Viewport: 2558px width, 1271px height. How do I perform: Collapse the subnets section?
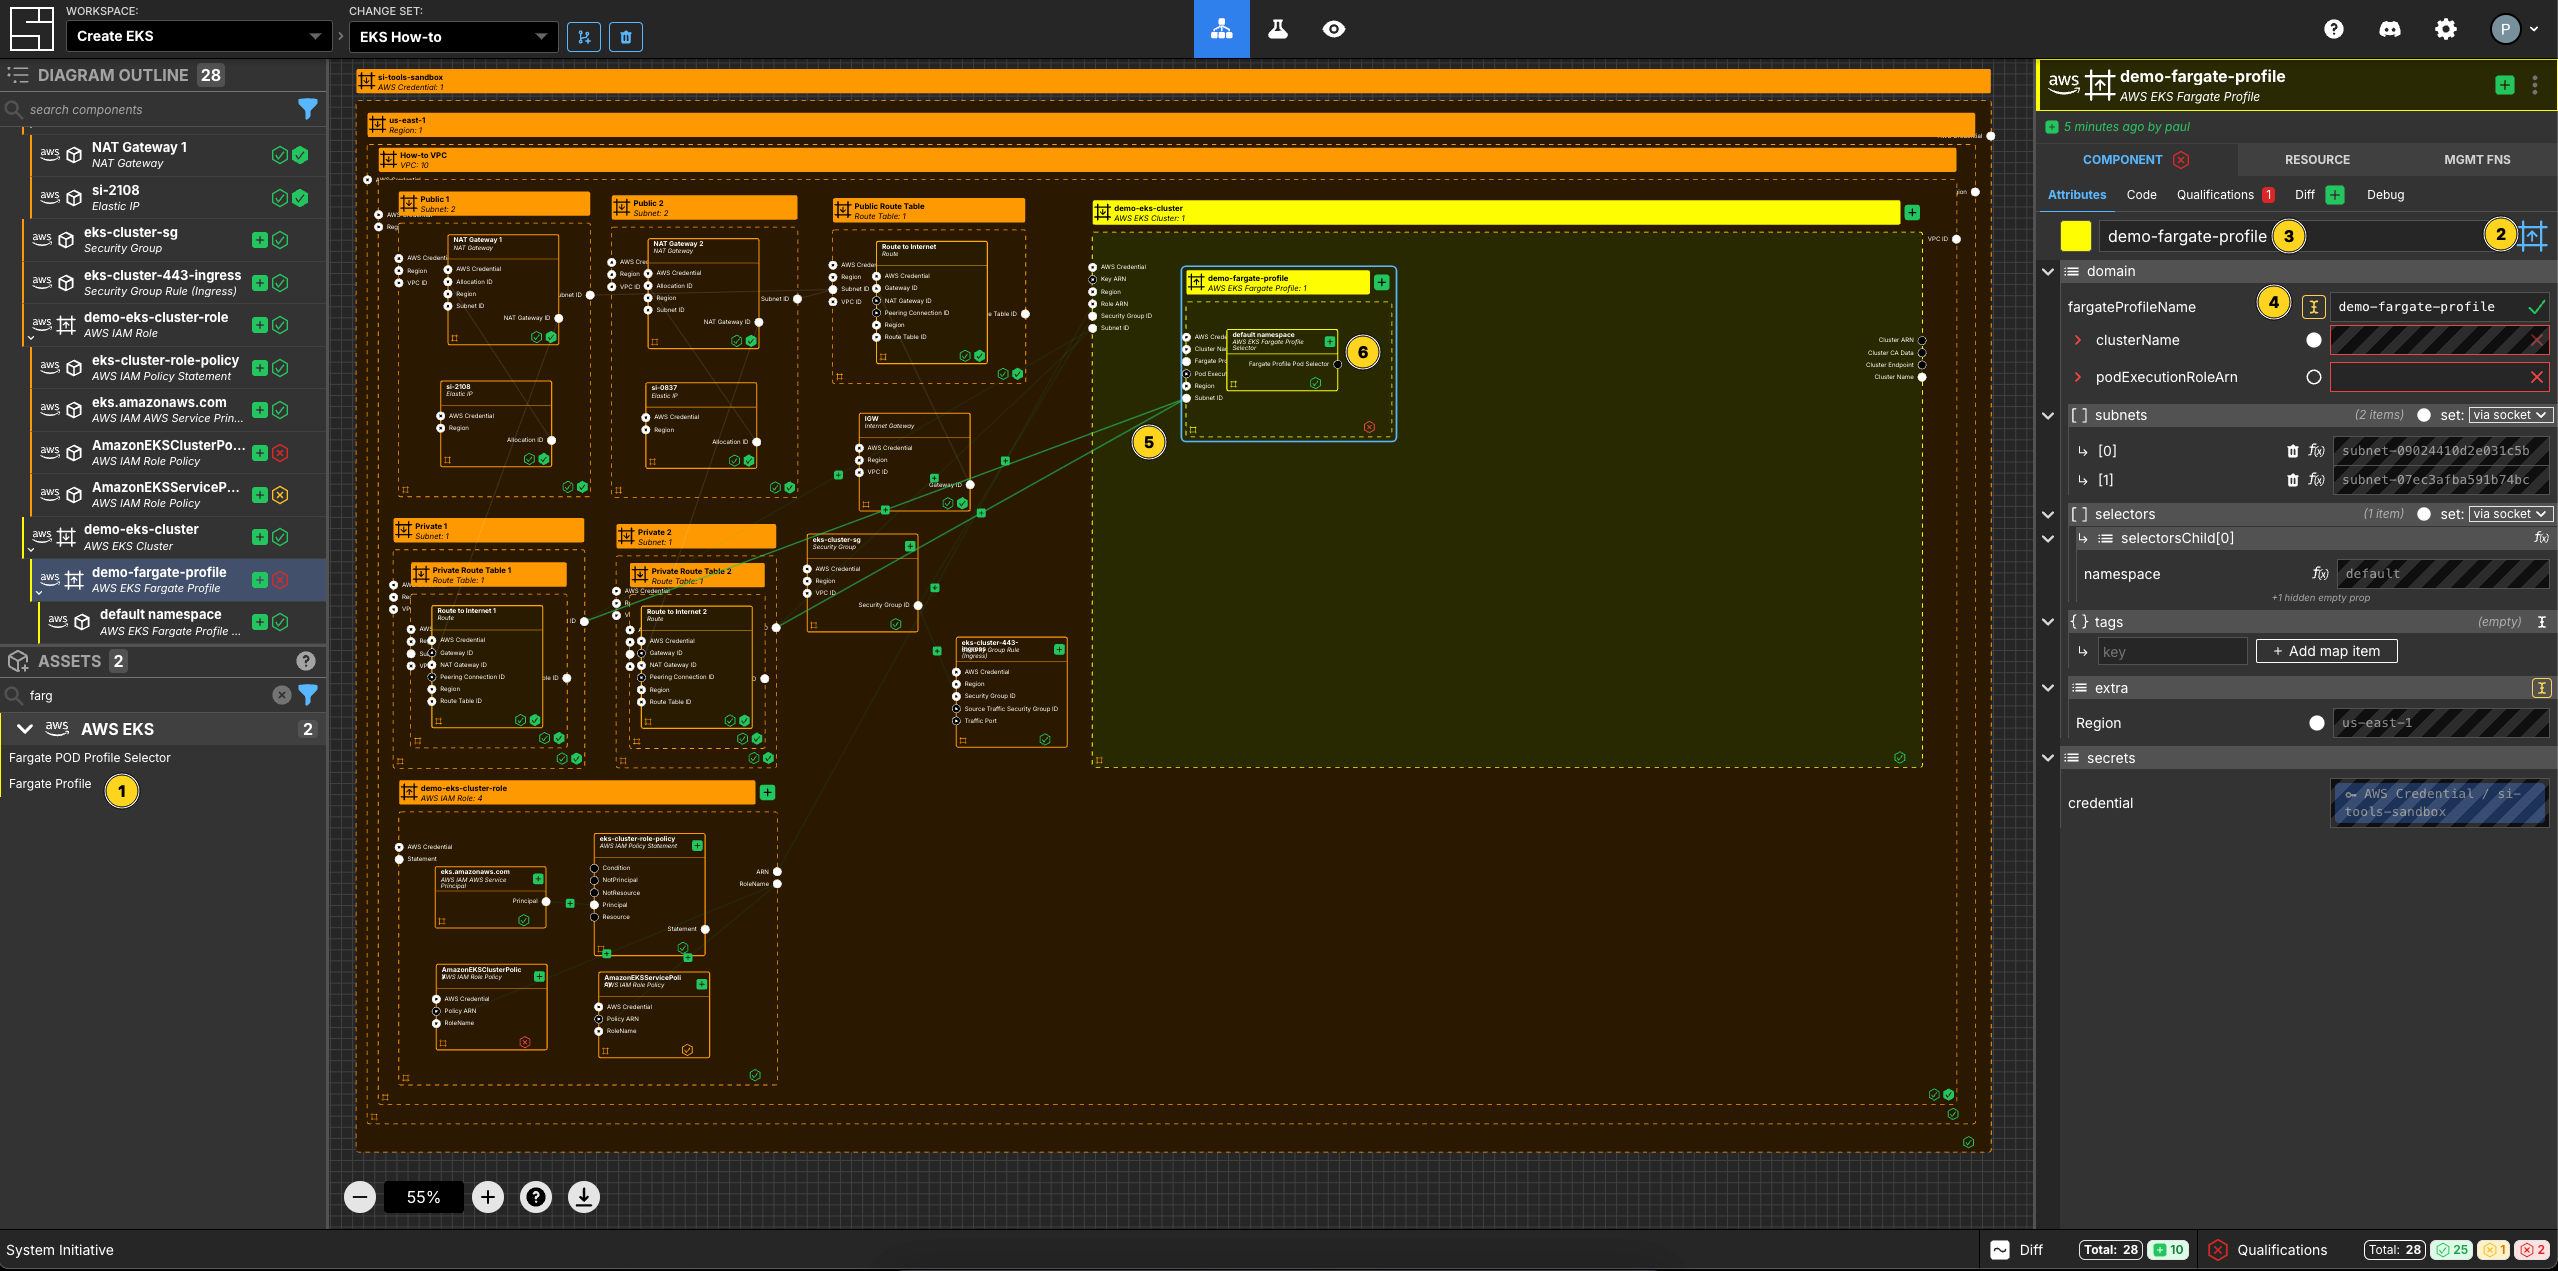pos(2047,415)
